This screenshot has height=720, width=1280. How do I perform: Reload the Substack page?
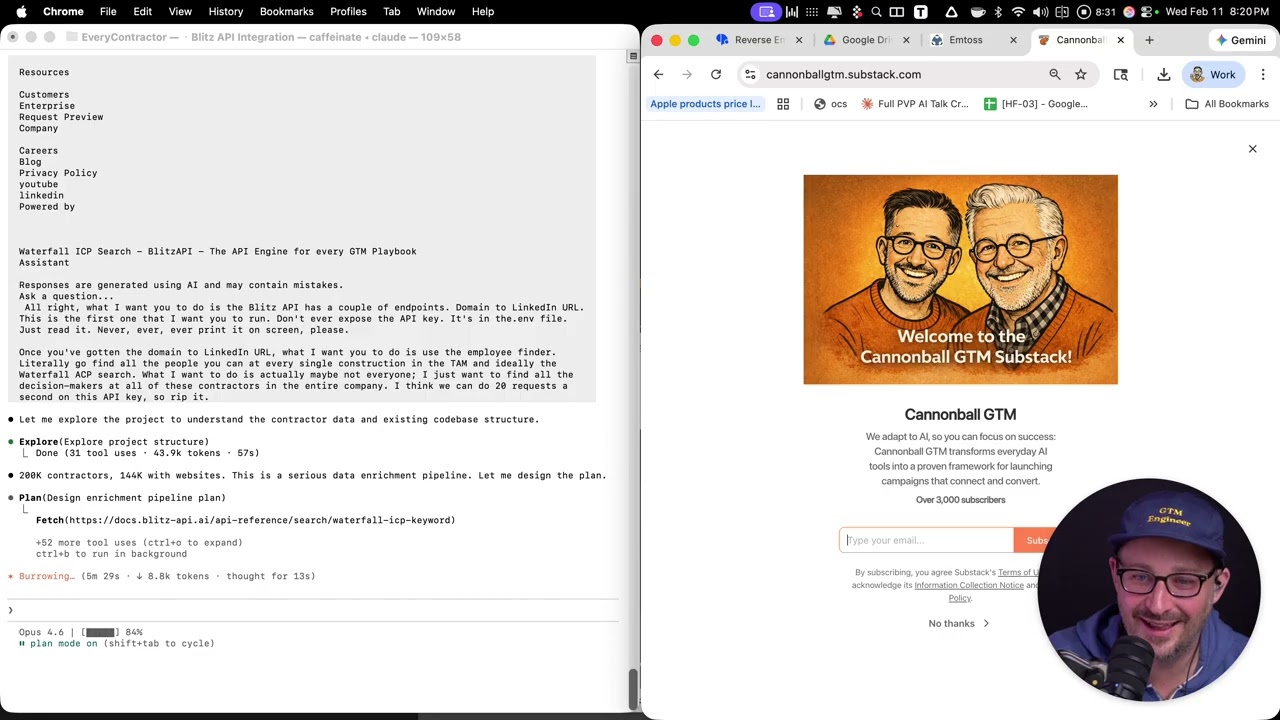tap(716, 74)
